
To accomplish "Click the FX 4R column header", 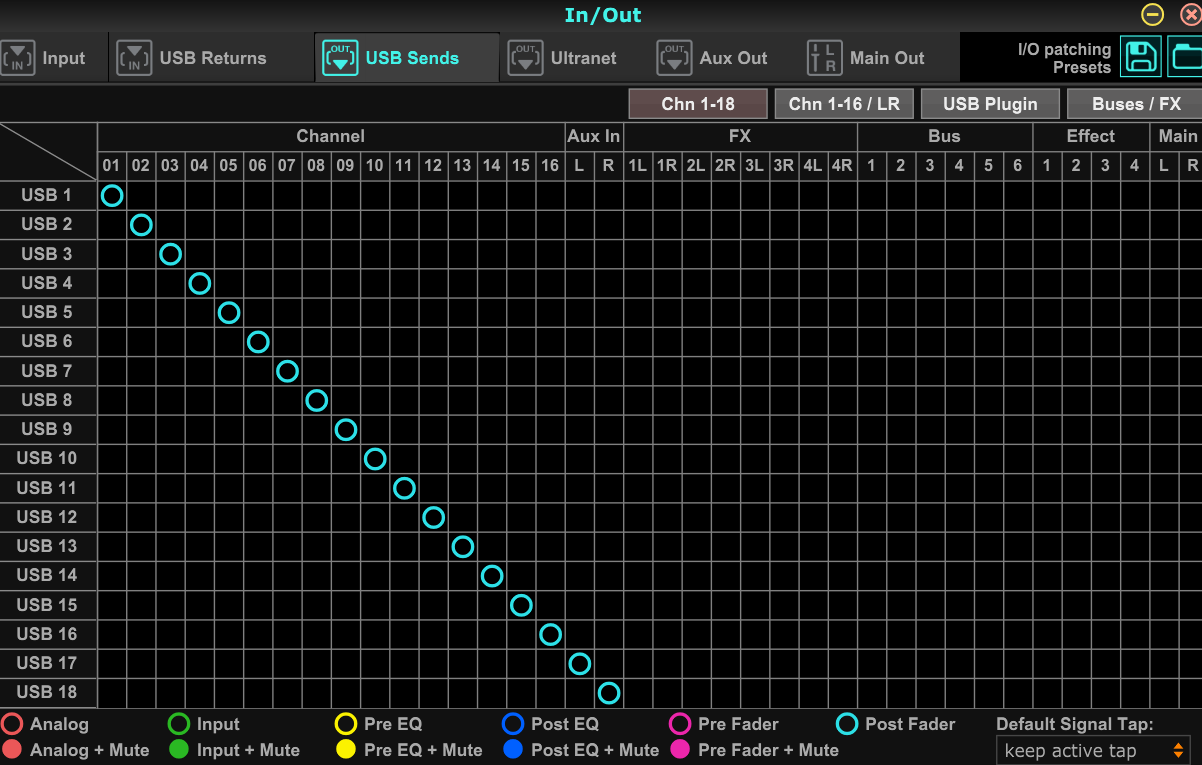I will [842, 166].
